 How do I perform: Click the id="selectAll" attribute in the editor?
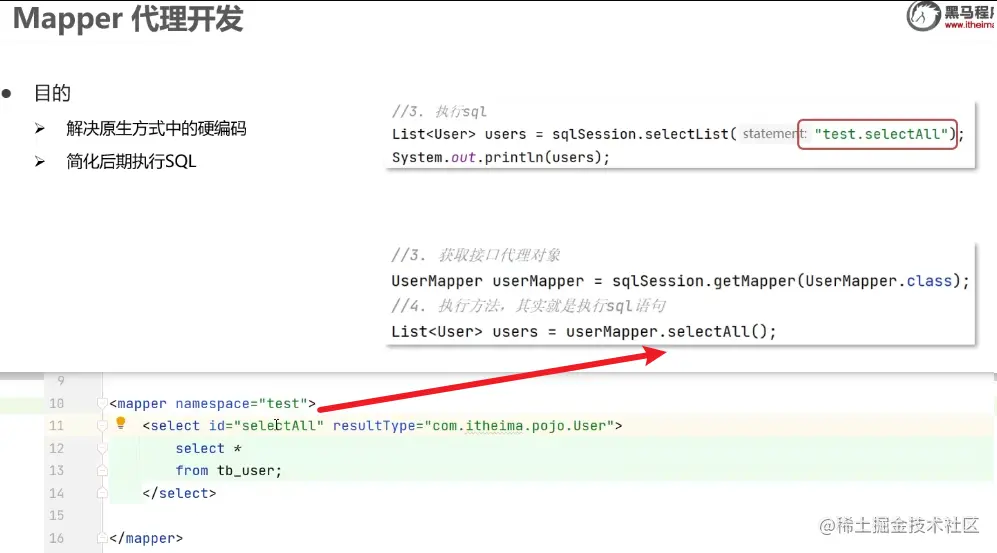coord(266,425)
